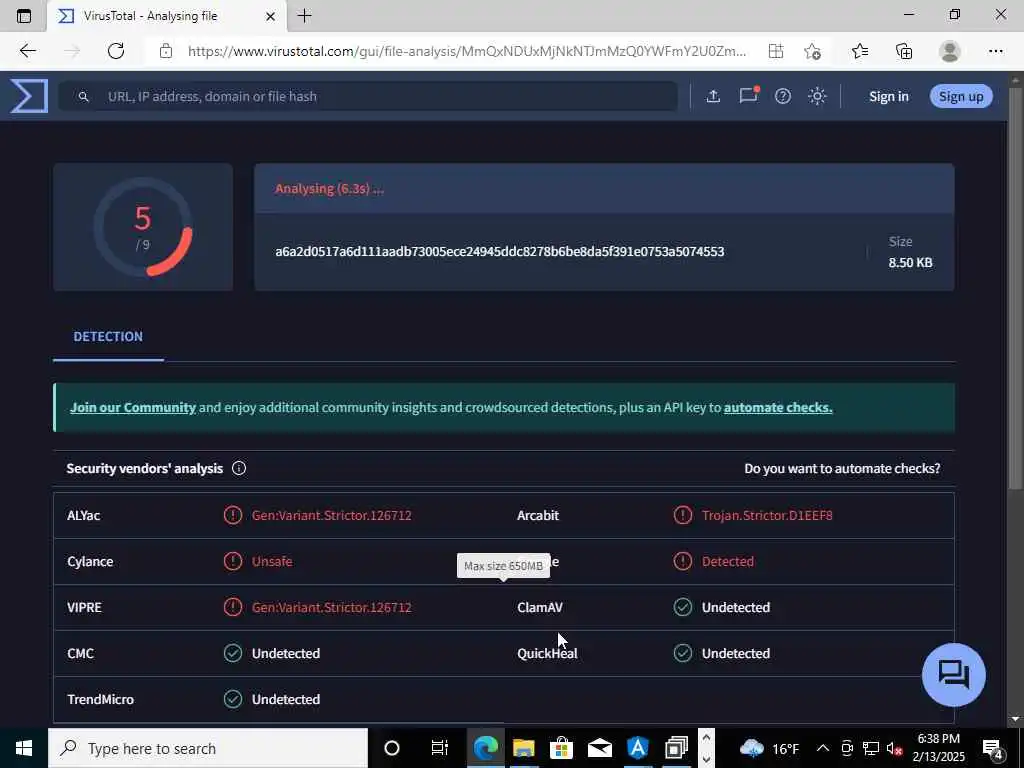This screenshot has height=768, width=1024.
Task: Click the 16°F weather widget
Action: coord(769,748)
